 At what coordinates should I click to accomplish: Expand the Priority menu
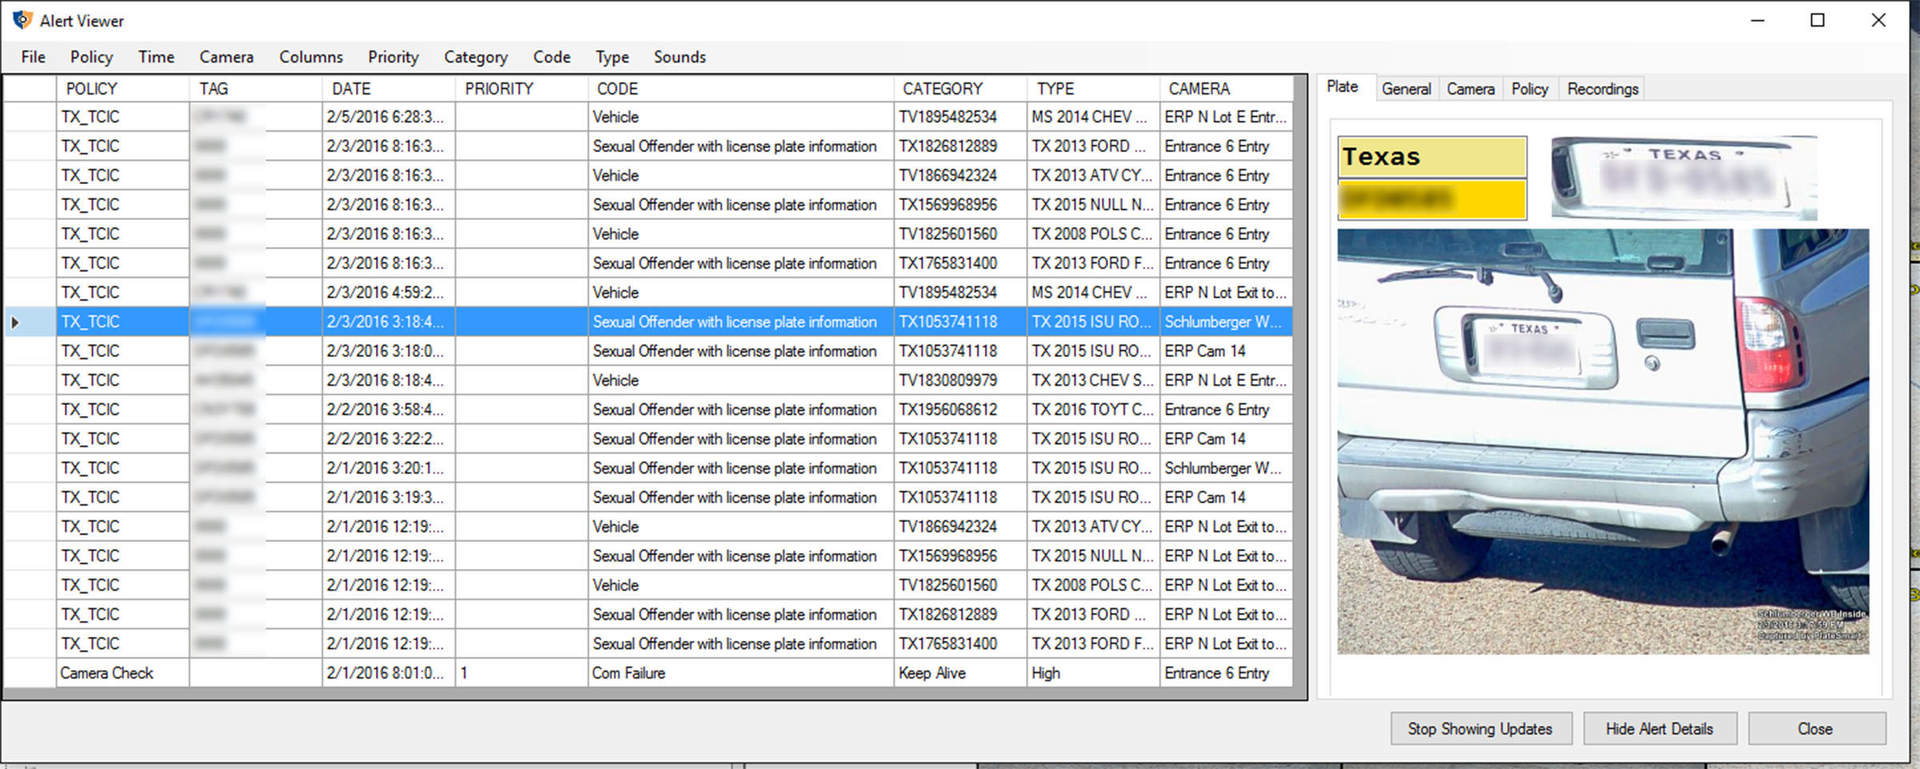pyautogui.click(x=393, y=57)
